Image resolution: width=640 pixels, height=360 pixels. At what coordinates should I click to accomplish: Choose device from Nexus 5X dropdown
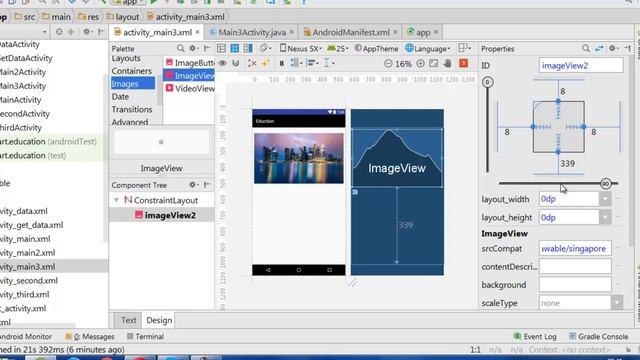(x=300, y=49)
